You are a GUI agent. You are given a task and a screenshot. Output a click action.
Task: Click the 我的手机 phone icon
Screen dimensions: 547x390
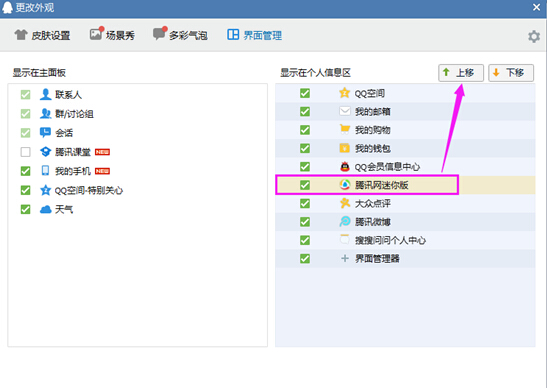coord(45,171)
